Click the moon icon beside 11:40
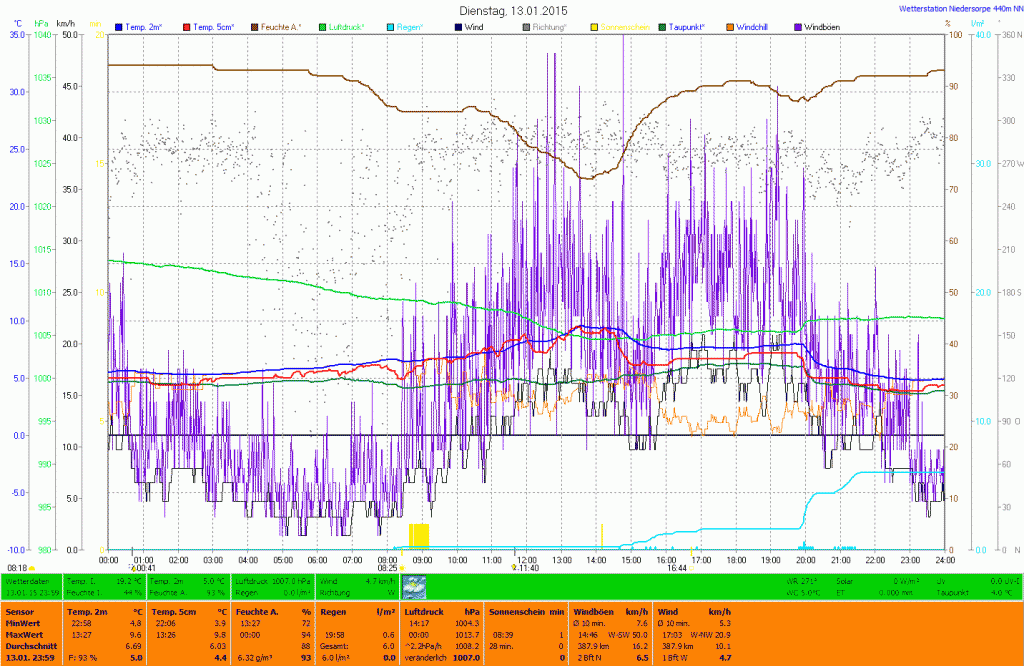The width and height of the screenshot is (1024, 666). pyautogui.click(x=514, y=567)
